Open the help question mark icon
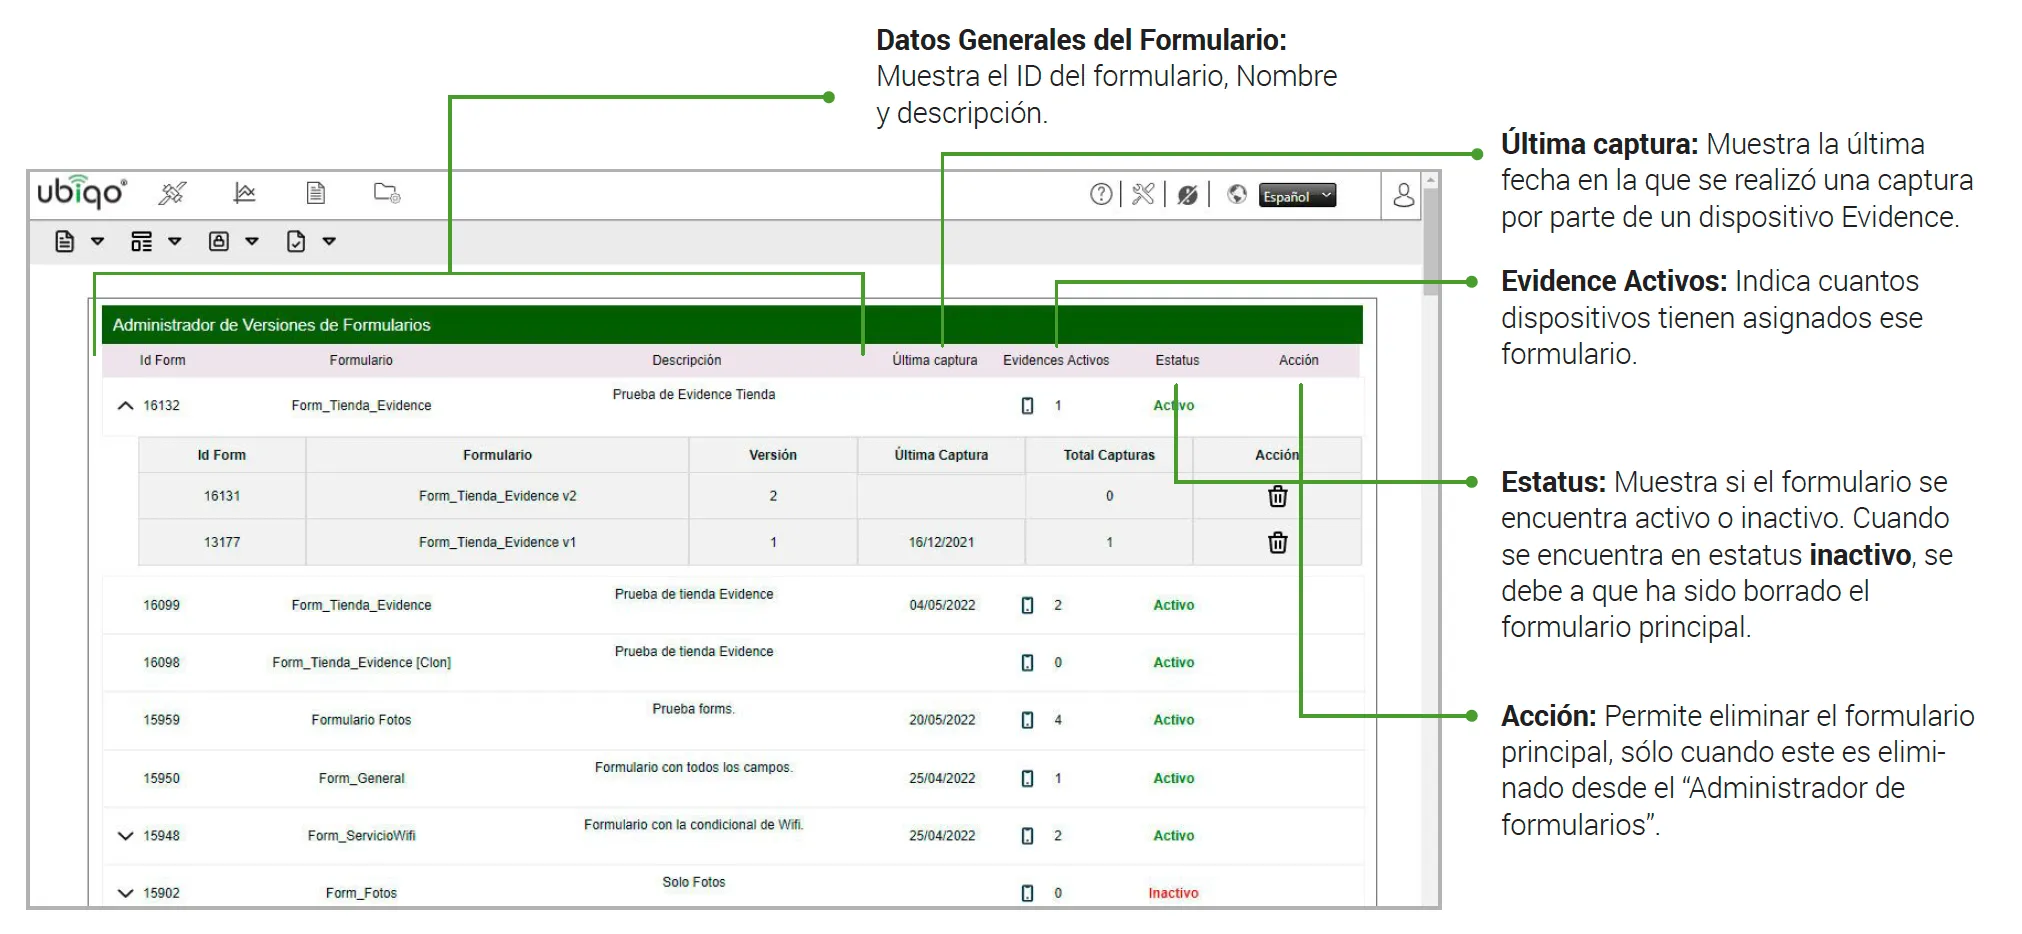 pyautogui.click(x=1101, y=194)
